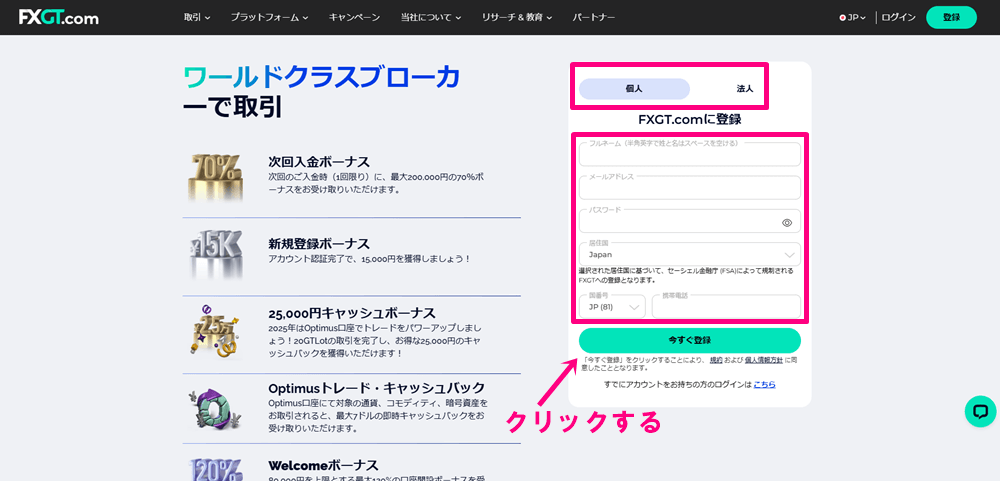Click the Optimus trade cashback image
Viewport: 1000px width, 481px height.
[215, 408]
